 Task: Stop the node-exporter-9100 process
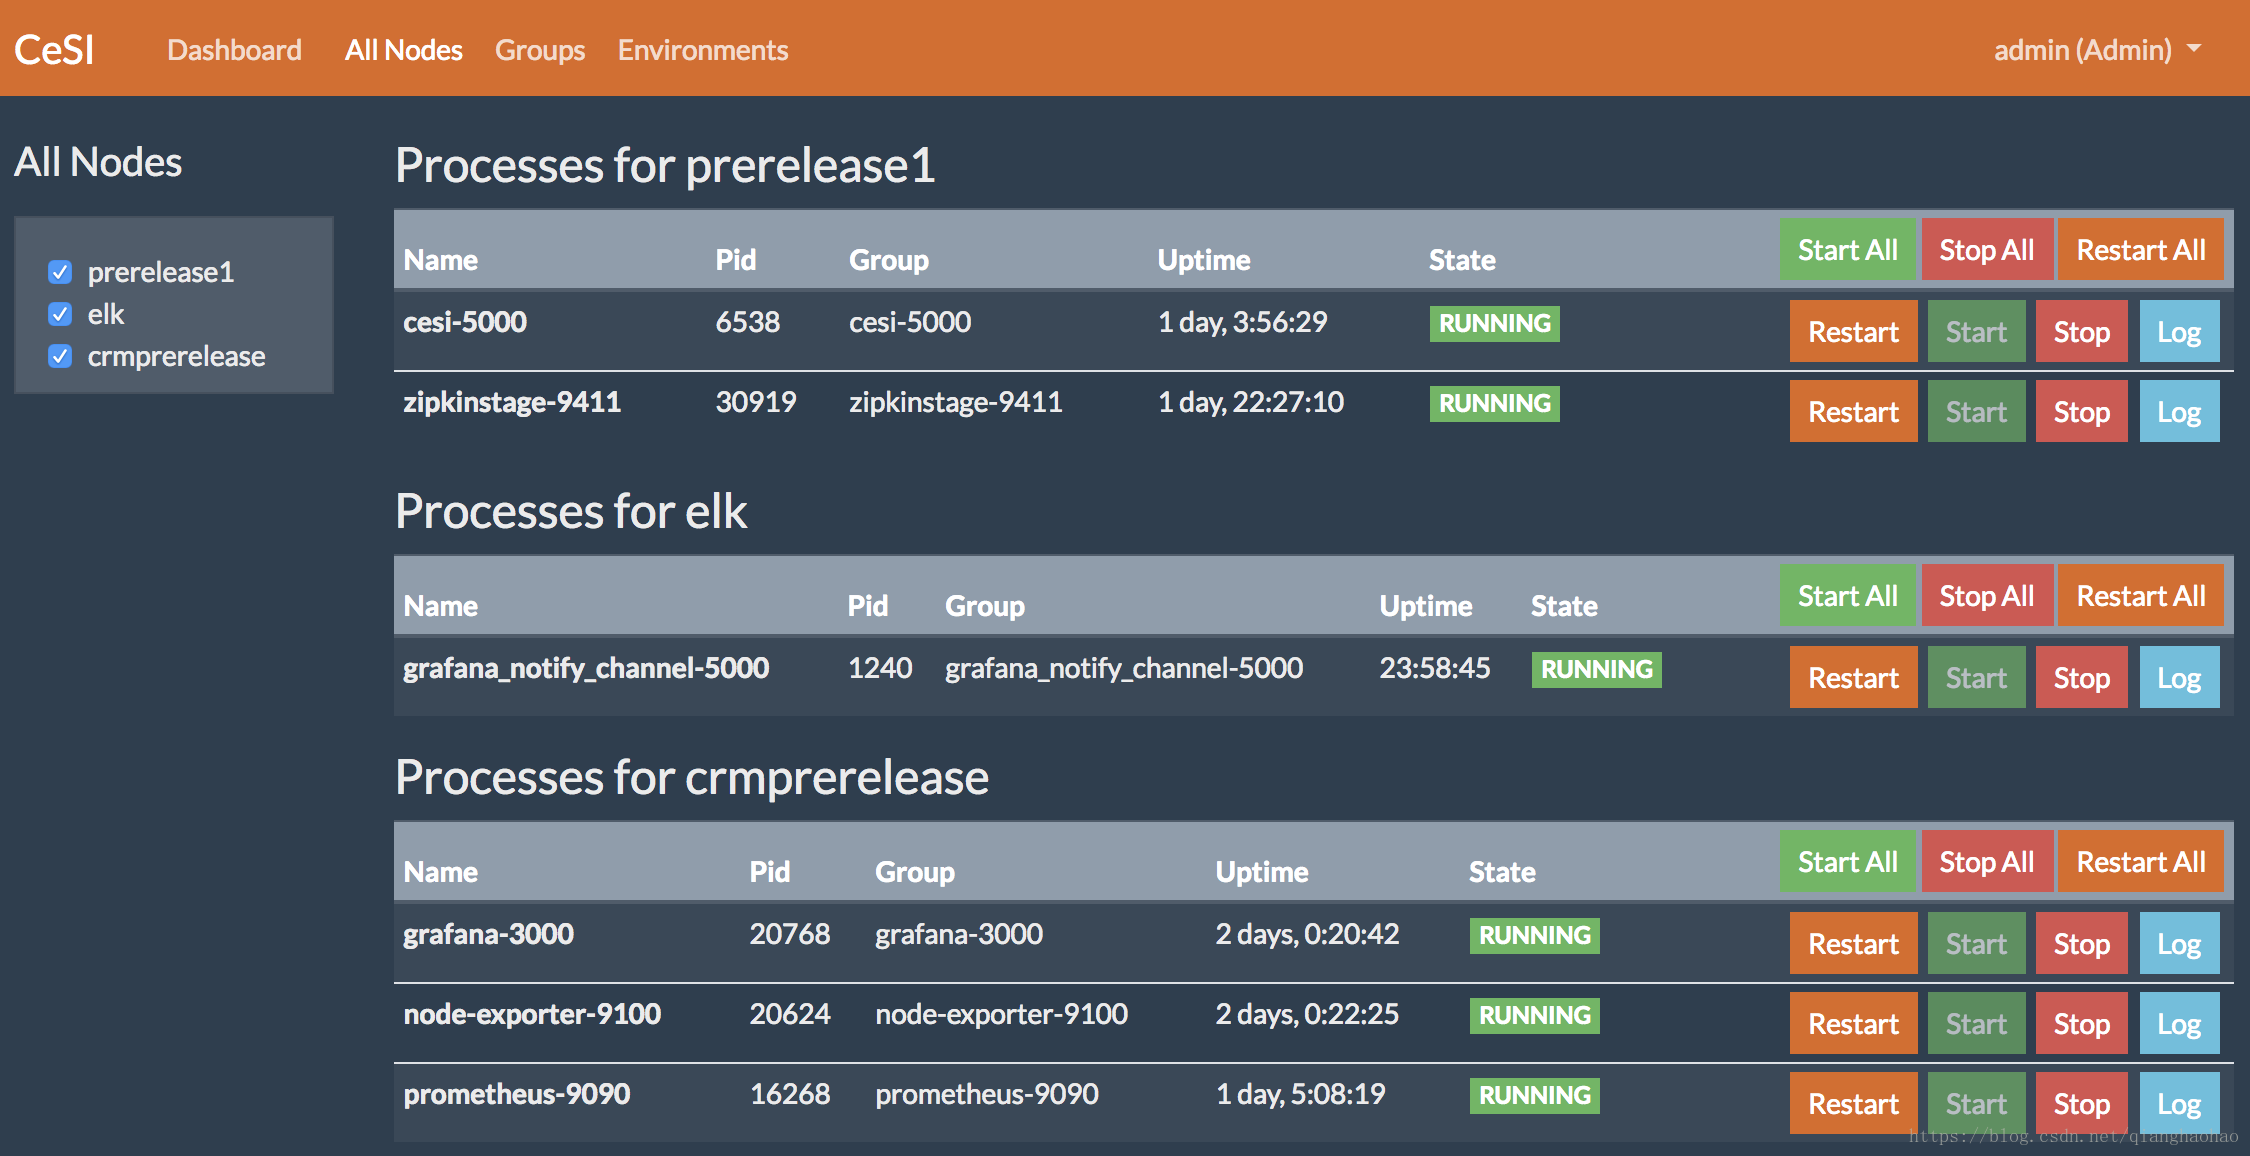[2081, 1023]
